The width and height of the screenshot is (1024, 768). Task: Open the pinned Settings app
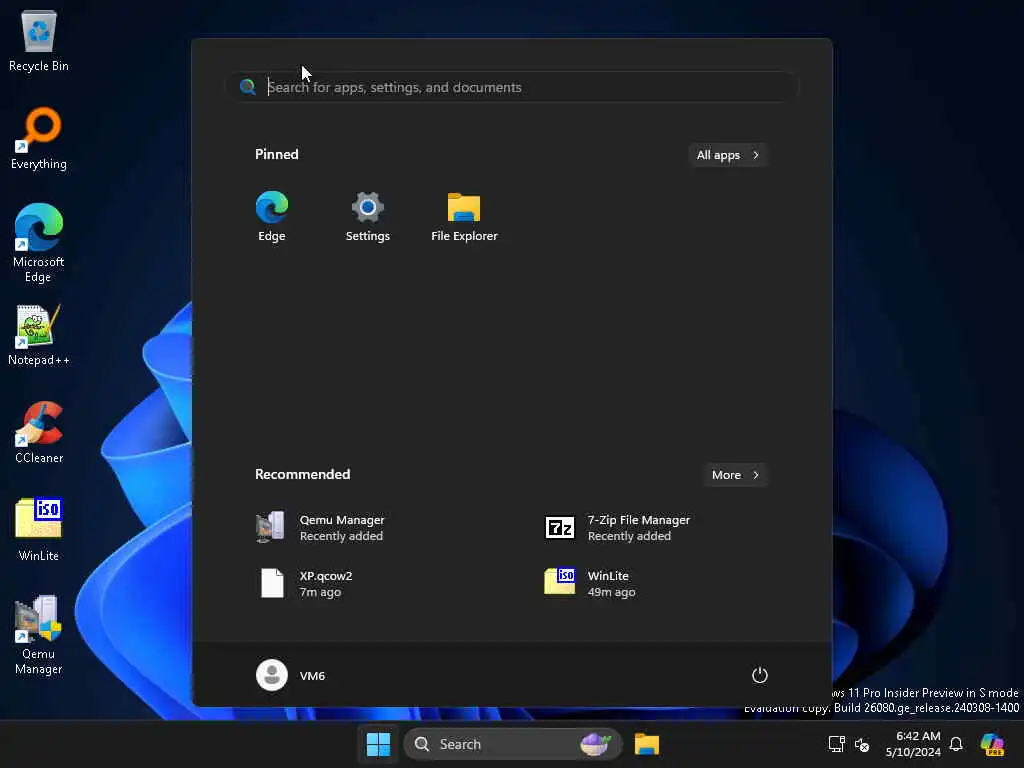click(368, 217)
